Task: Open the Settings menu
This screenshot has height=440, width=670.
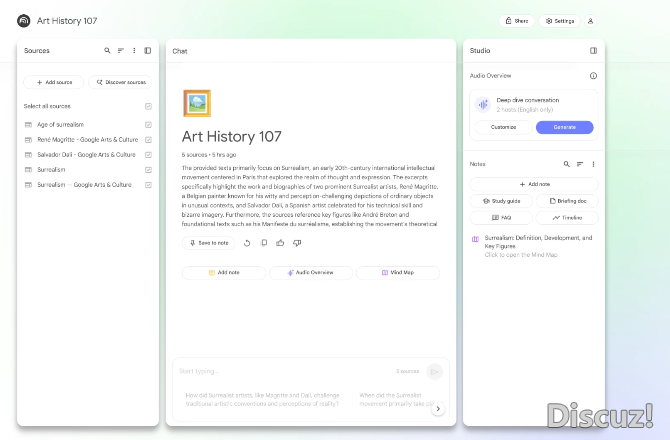Action: [x=559, y=21]
